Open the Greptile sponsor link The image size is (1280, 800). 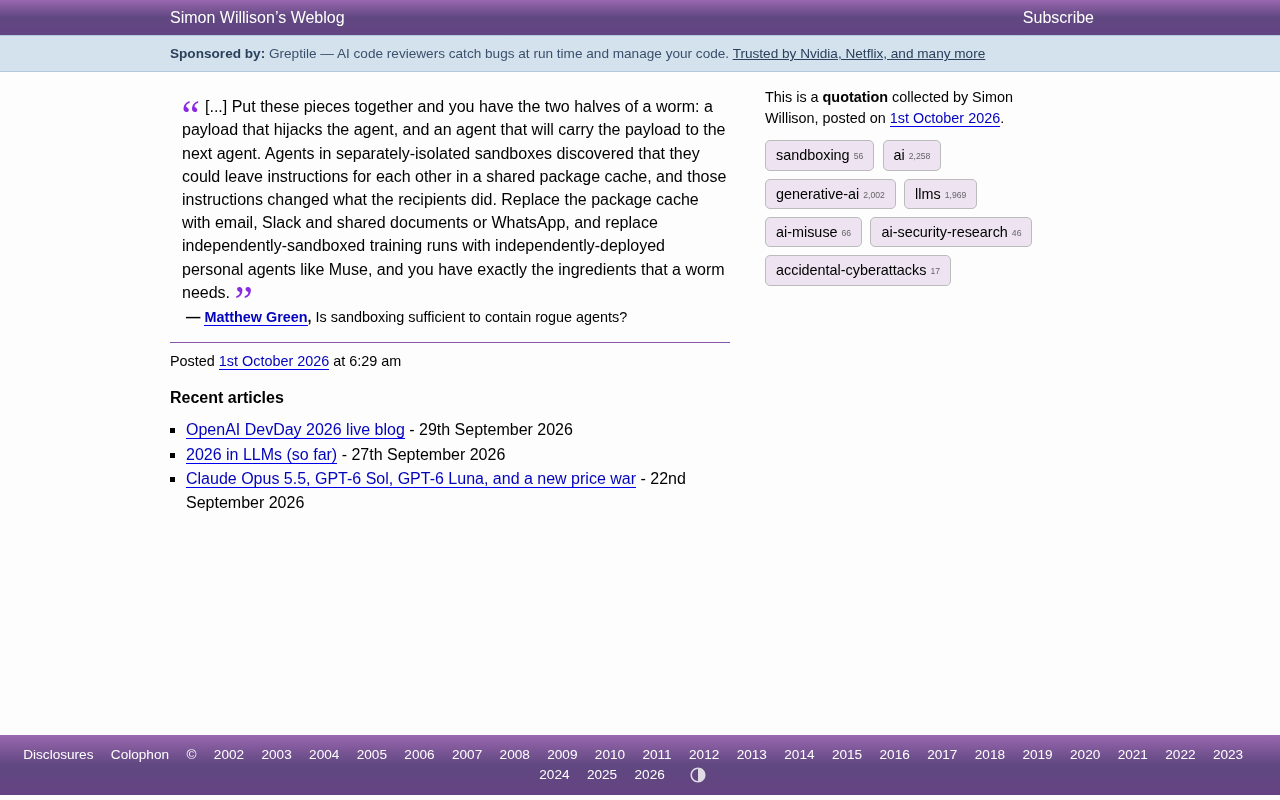click(x=858, y=54)
